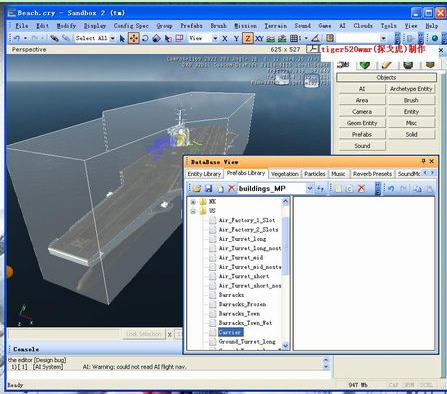Delete library with red X beside buildings_MP

(x=231, y=188)
